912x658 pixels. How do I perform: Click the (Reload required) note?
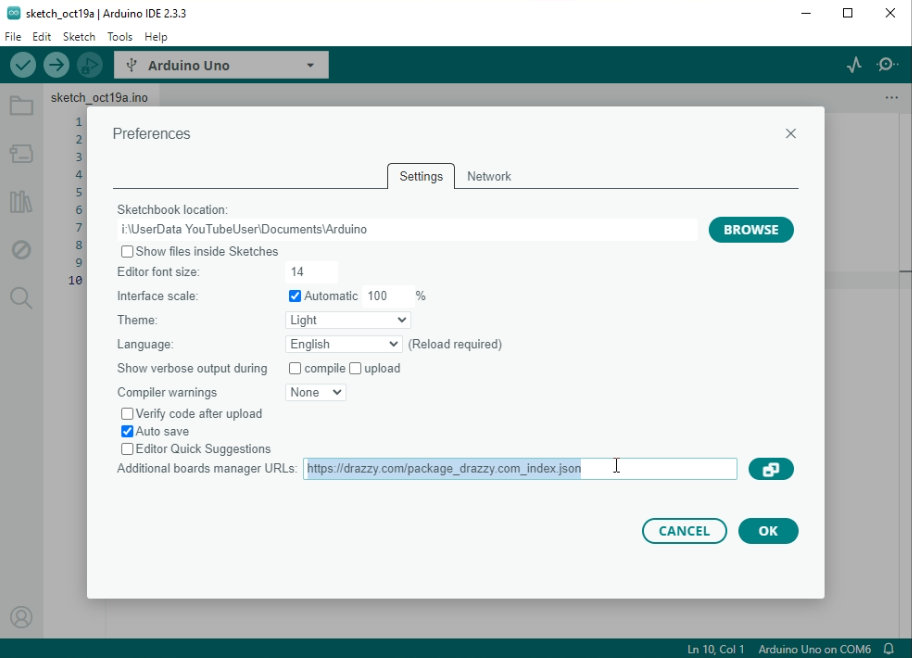pyautogui.click(x=455, y=344)
